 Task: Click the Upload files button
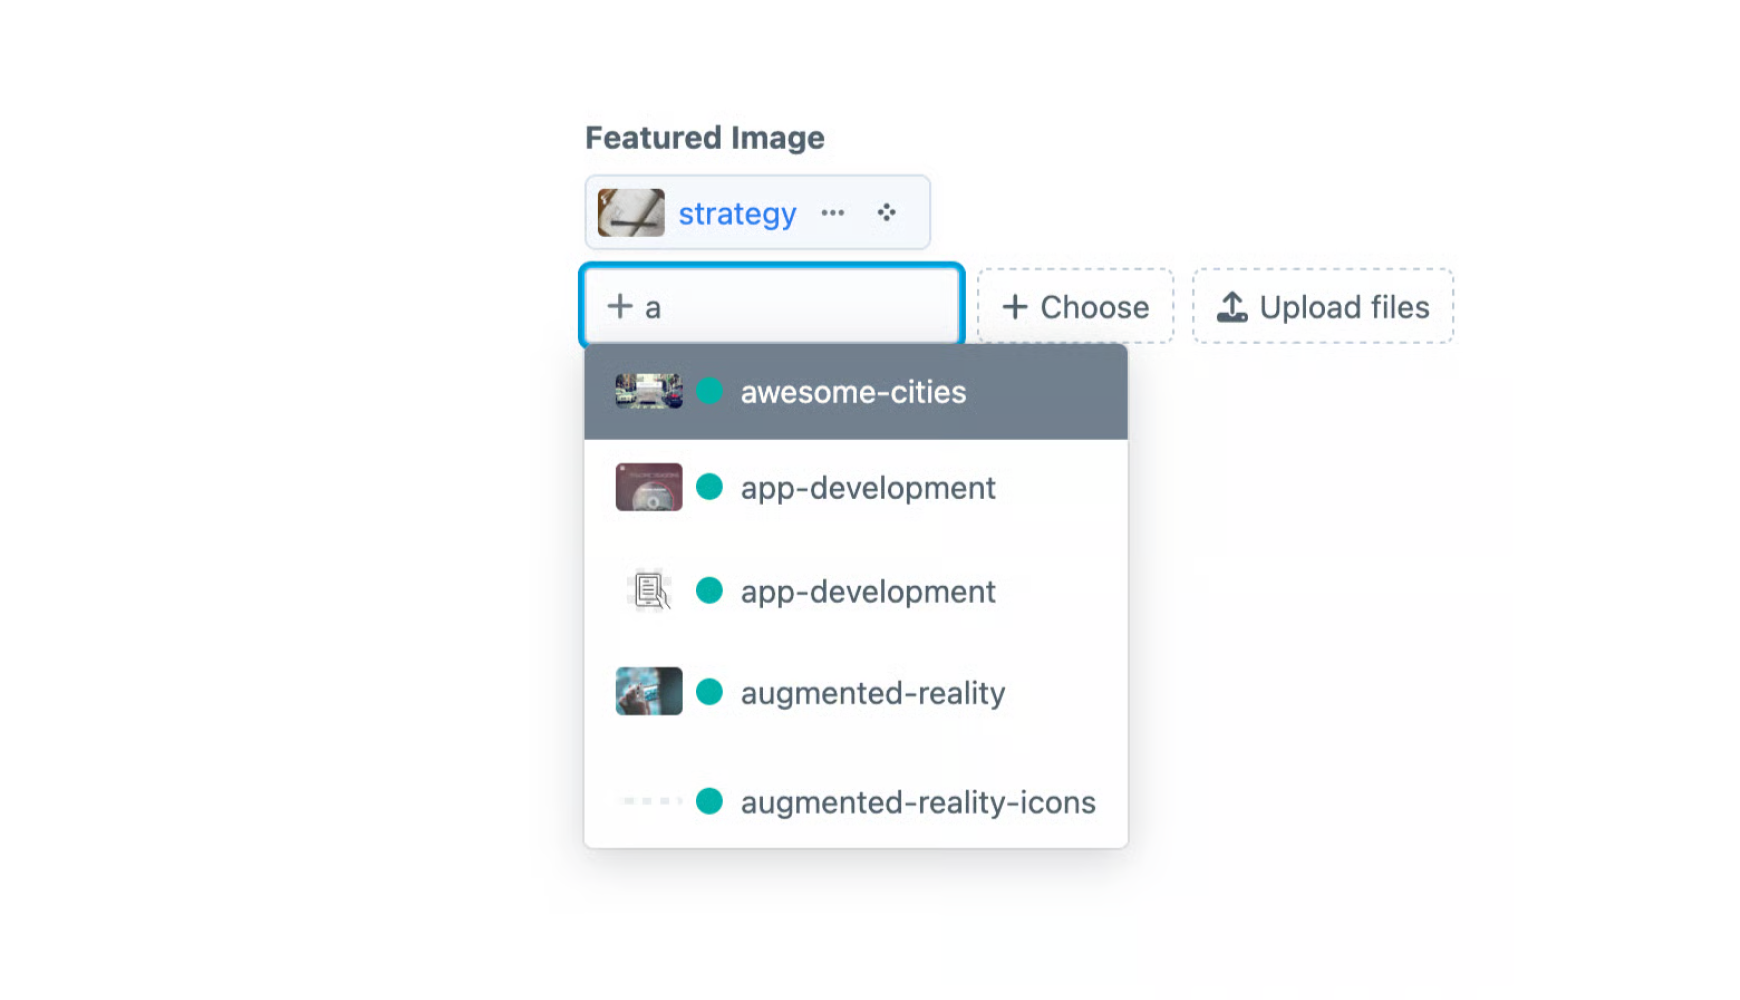[x=1323, y=306]
